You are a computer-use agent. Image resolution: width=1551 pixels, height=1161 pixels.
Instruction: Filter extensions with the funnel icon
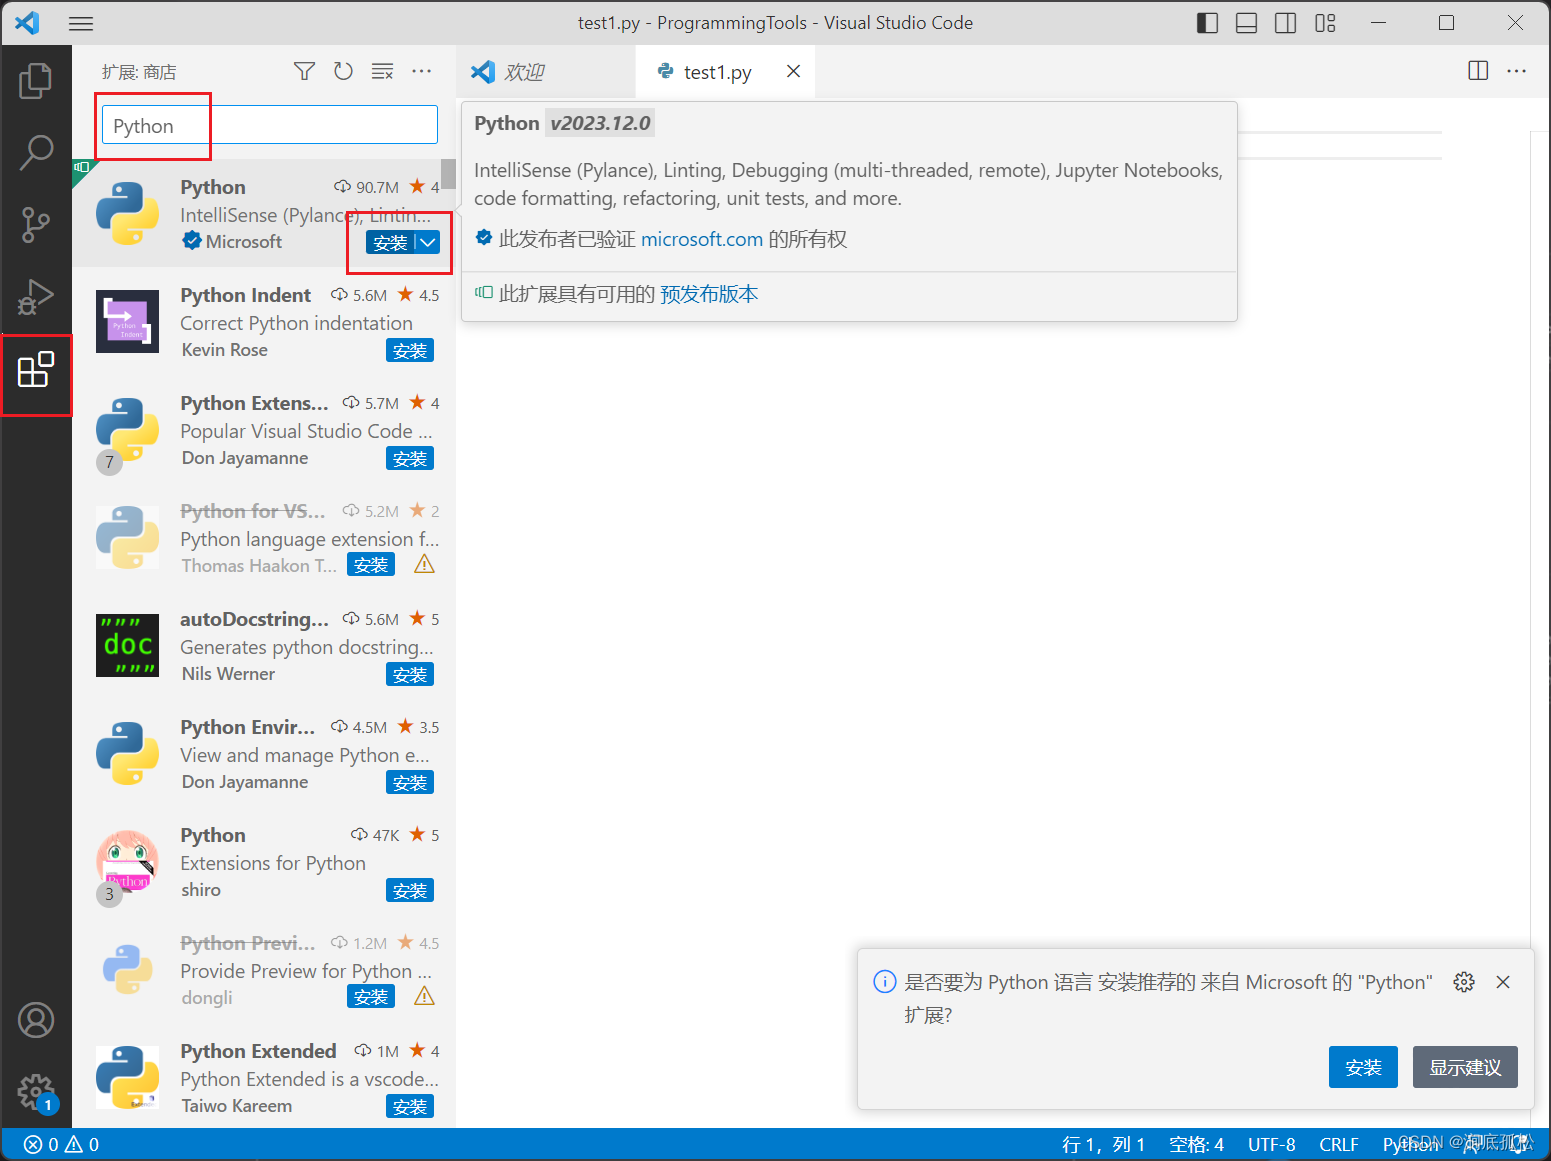[x=304, y=71]
